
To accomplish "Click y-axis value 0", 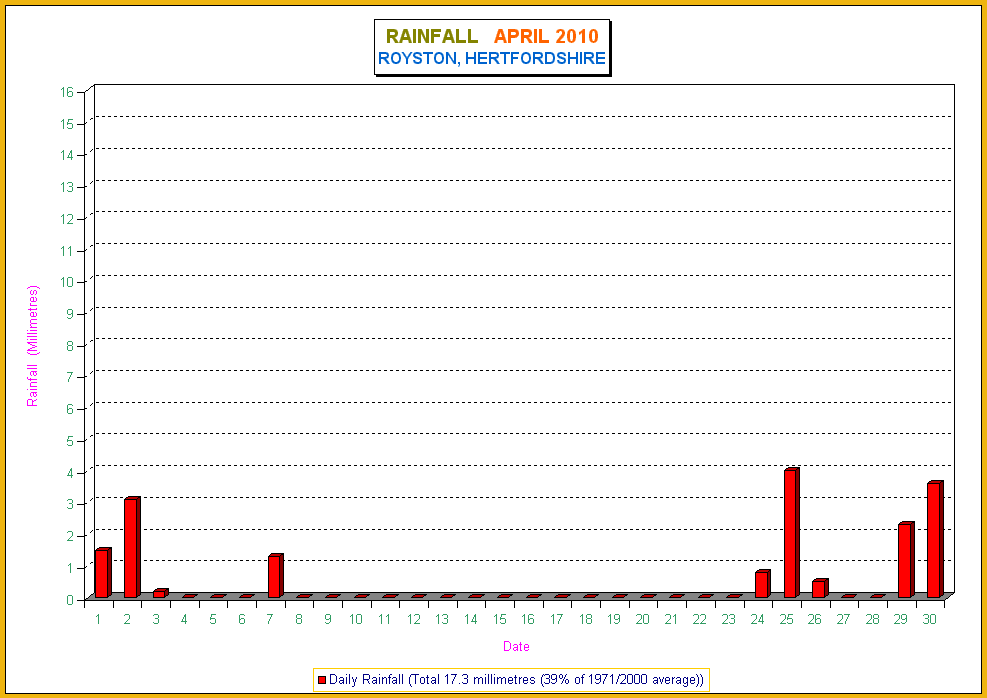I will tap(70, 599).
